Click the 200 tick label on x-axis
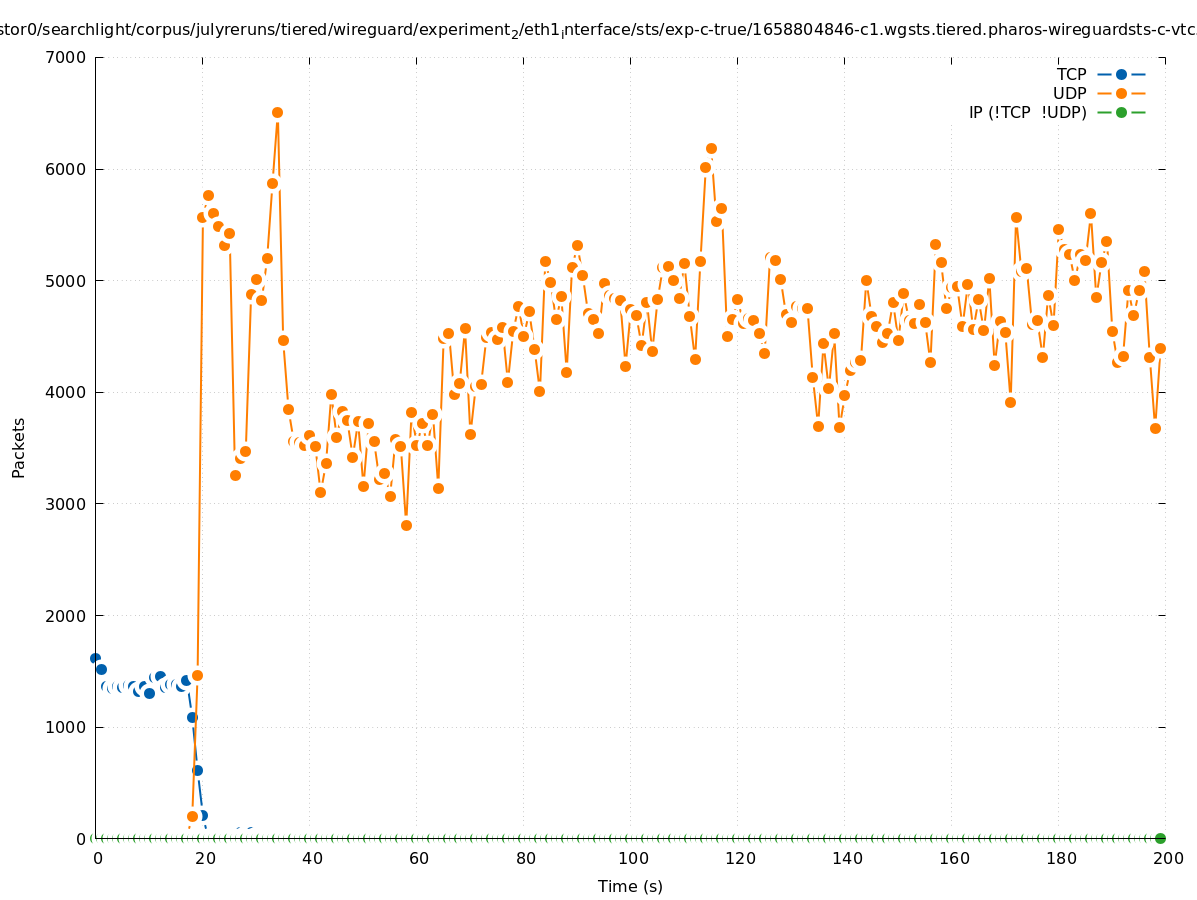Image resolution: width=1197 pixels, height=900 pixels. 1166,858
